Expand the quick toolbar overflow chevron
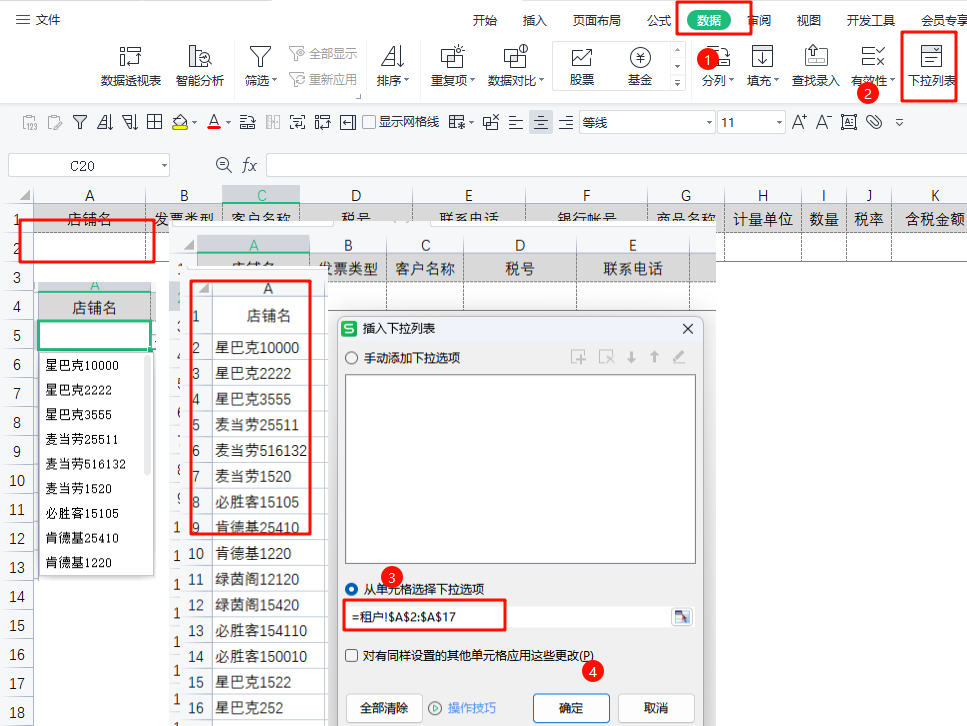The width and height of the screenshot is (967, 726). (899, 122)
